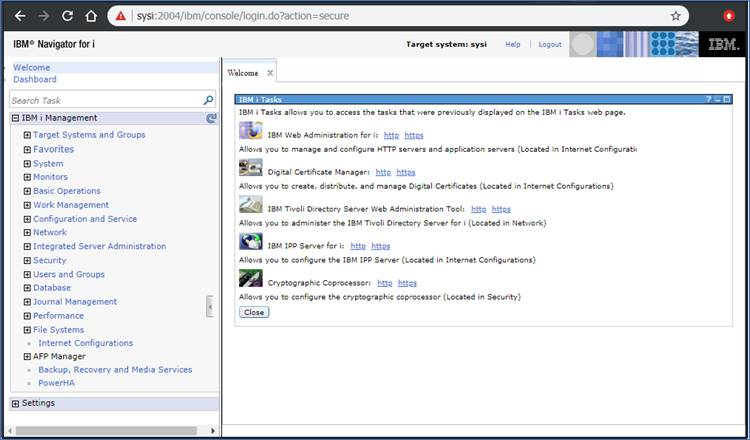The width and height of the screenshot is (750, 440).
Task: Expand the Favorites node
Action: (27, 150)
